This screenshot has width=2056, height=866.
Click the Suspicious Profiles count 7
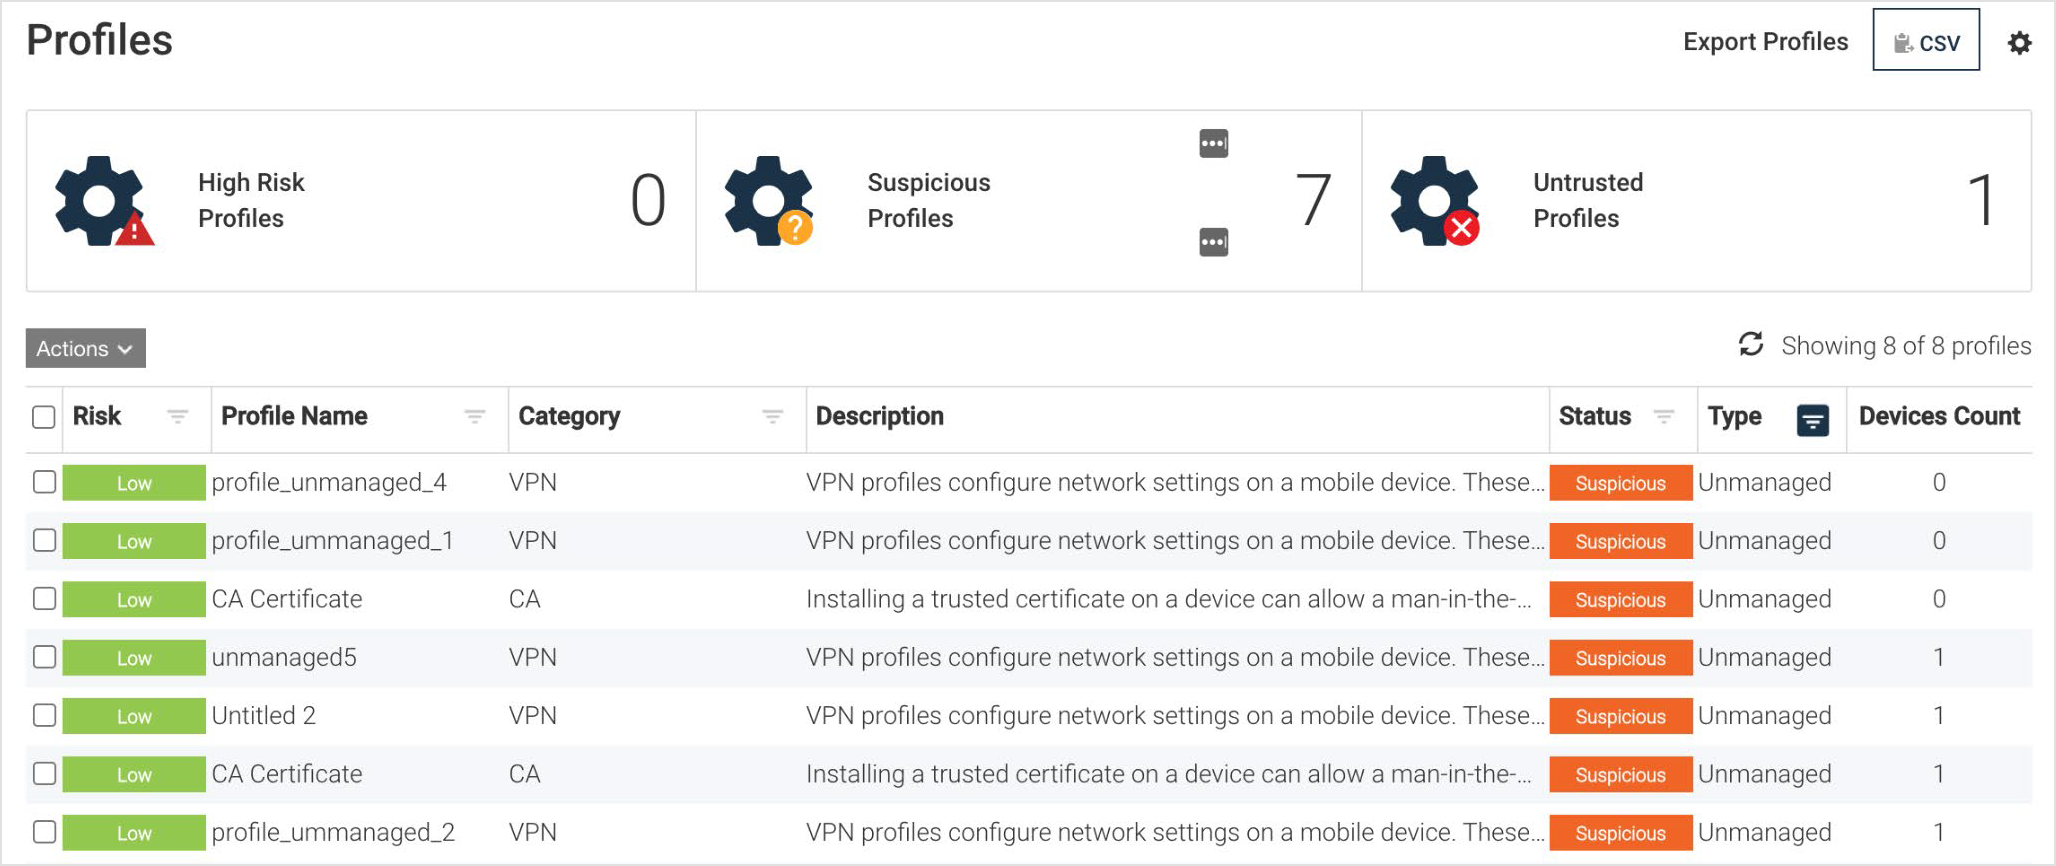[x=1313, y=200]
